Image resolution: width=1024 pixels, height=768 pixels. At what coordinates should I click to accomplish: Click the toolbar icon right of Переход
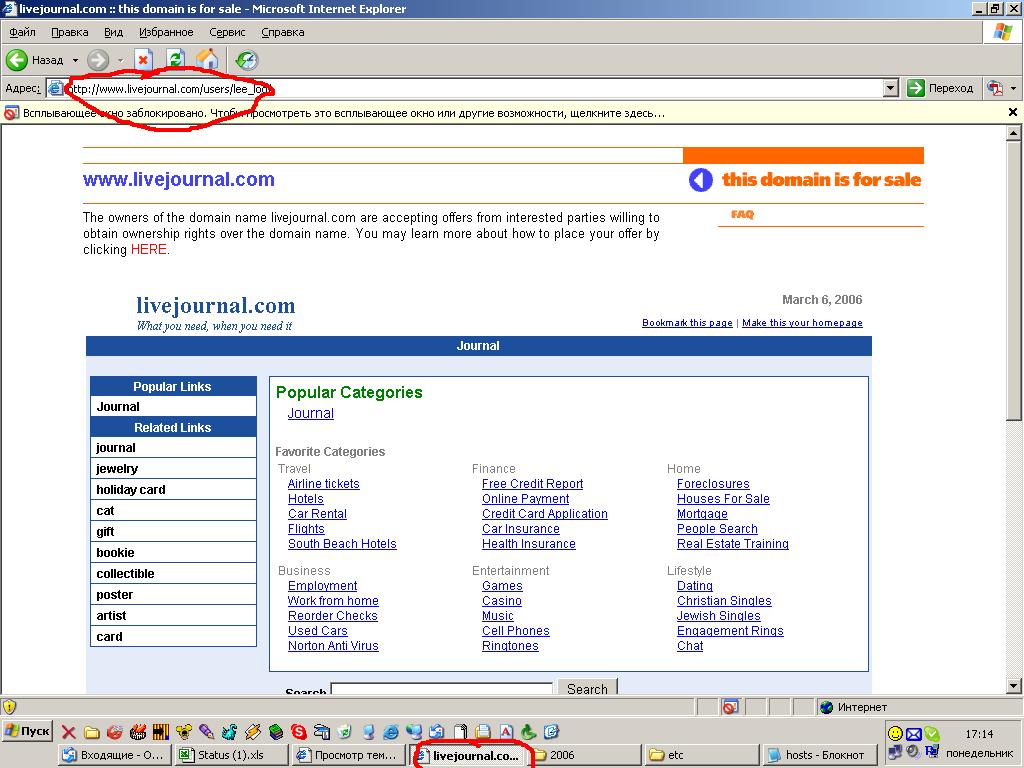tap(995, 88)
